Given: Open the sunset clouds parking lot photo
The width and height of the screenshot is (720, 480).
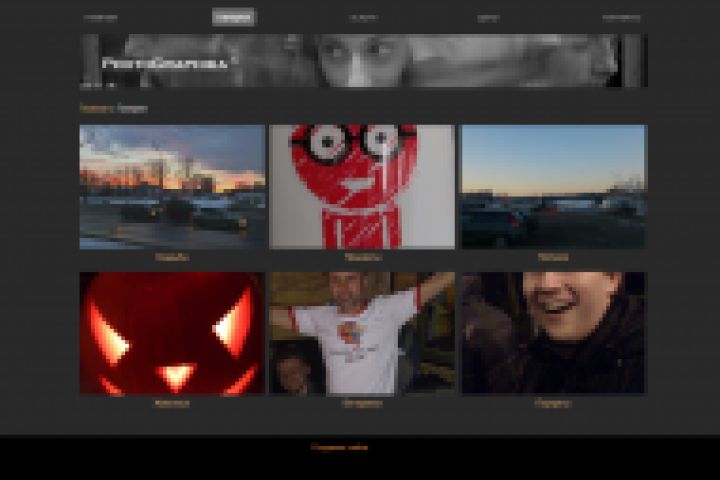Looking at the screenshot, I should [x=172, y=187].
